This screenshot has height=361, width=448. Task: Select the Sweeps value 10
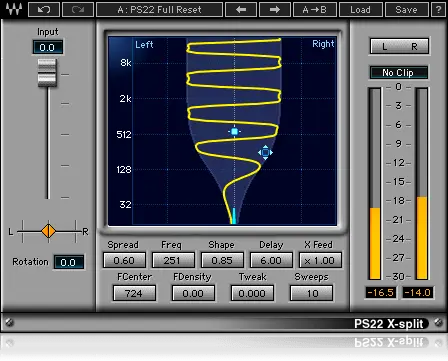311,293
